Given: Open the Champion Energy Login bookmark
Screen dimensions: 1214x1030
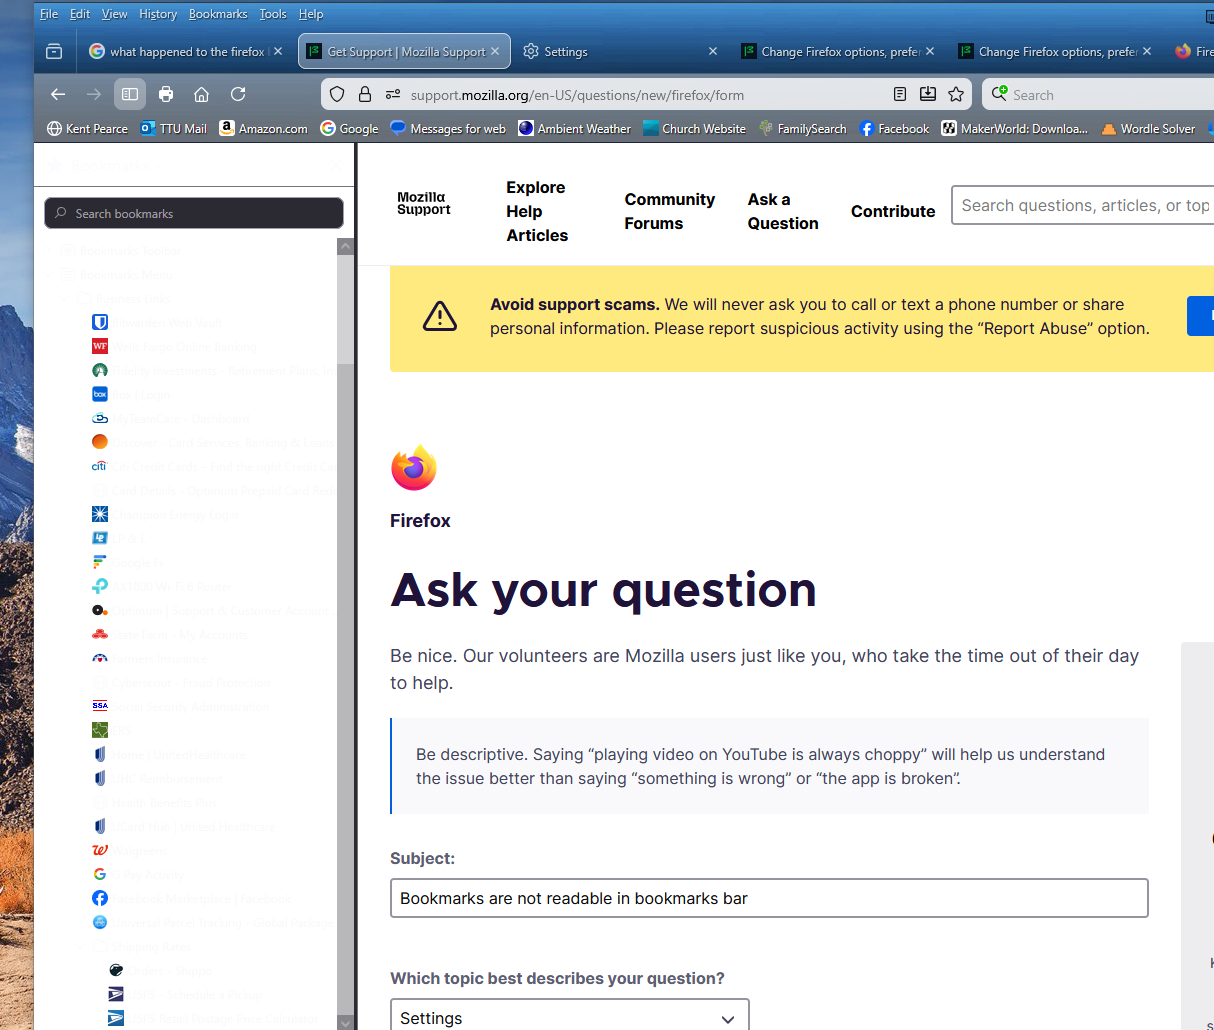Looking at the screenshot, I should pos(165,514).
